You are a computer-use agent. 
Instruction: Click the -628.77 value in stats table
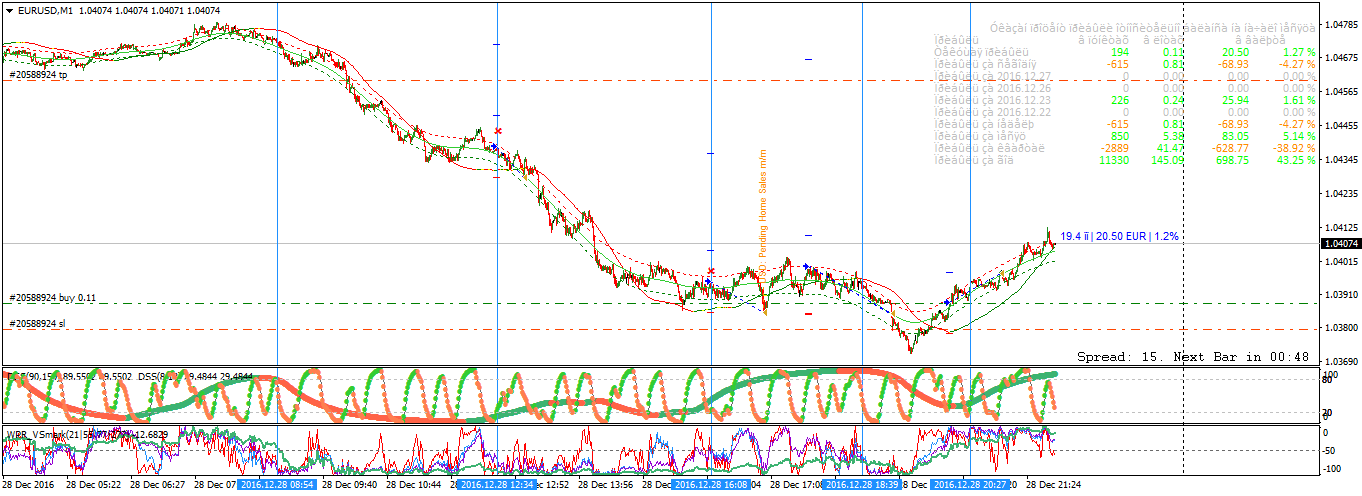point(1228,147)
